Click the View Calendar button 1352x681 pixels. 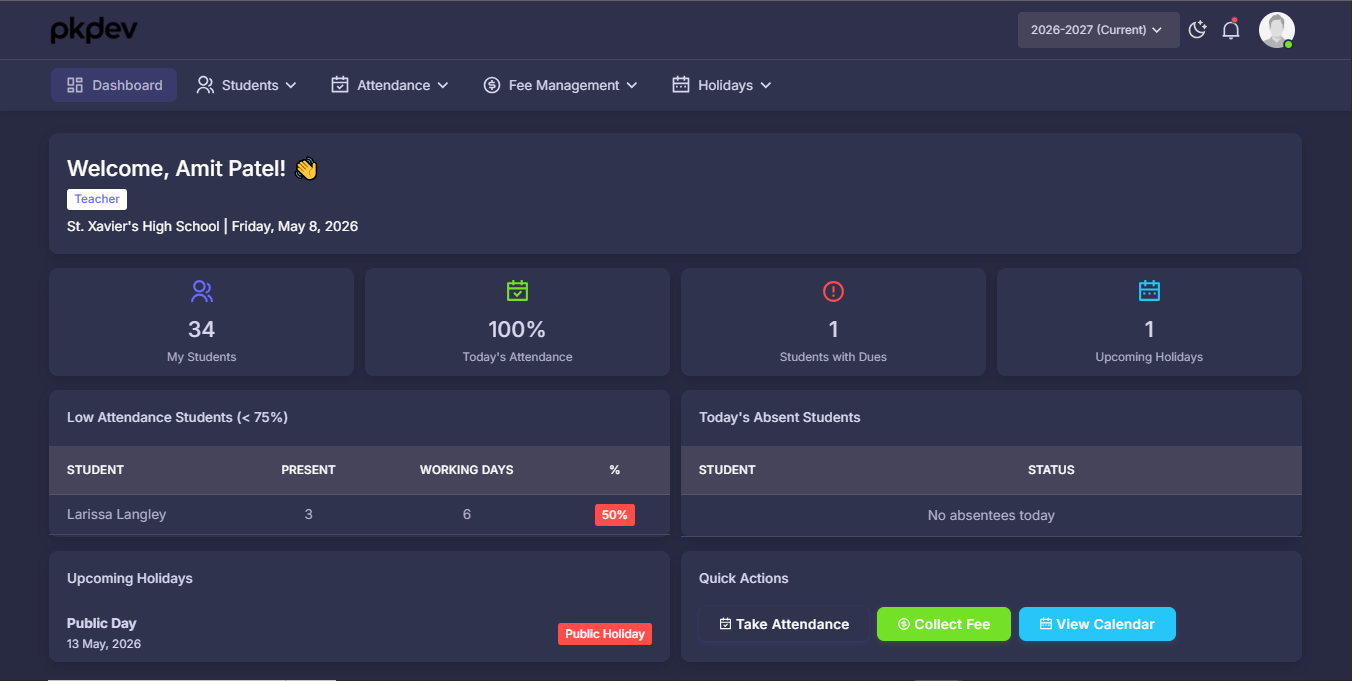pos(1097,624)
